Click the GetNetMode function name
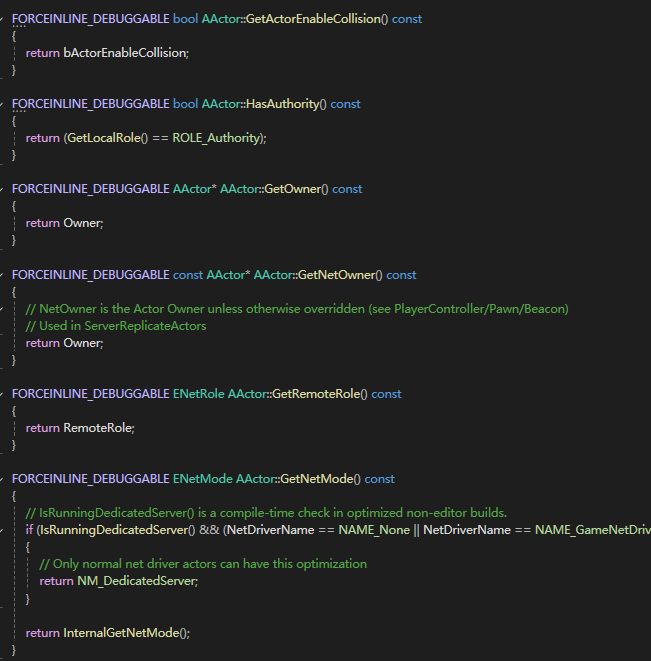The height and width of the screenshot is (661, 651). [317, 479]
